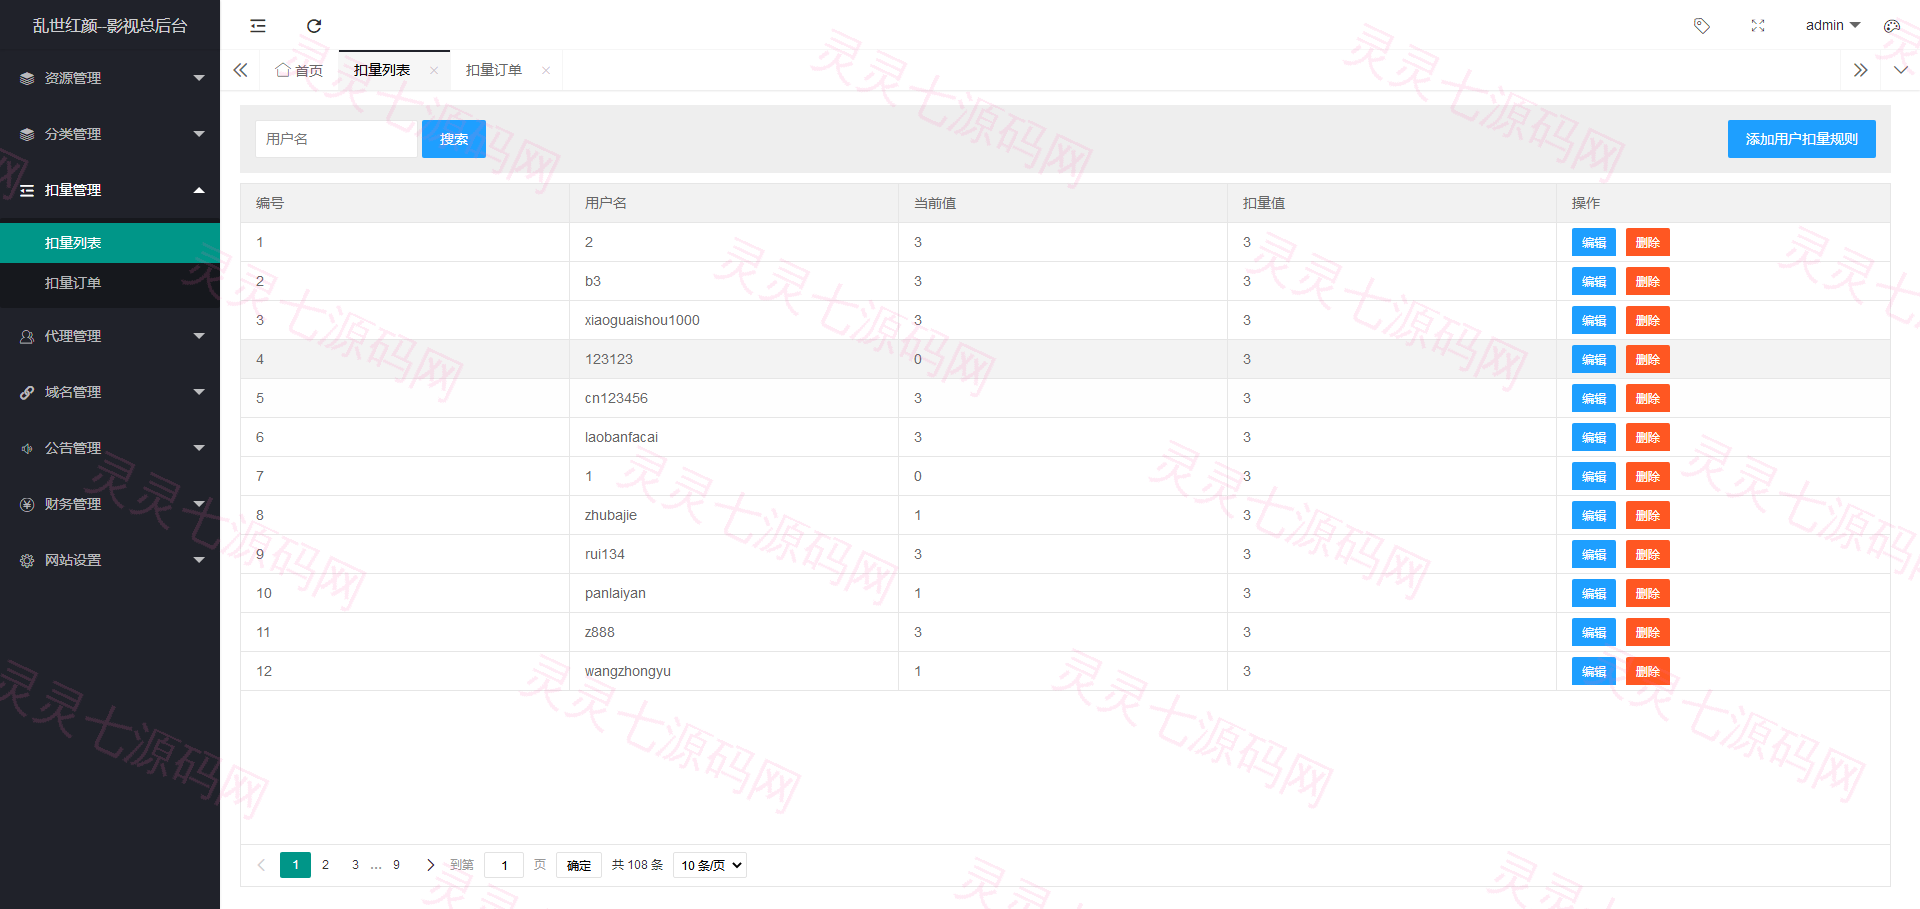1920x909 pixels.
Task: Expand the 网站设置 sidebar menu
Action: 110,560
